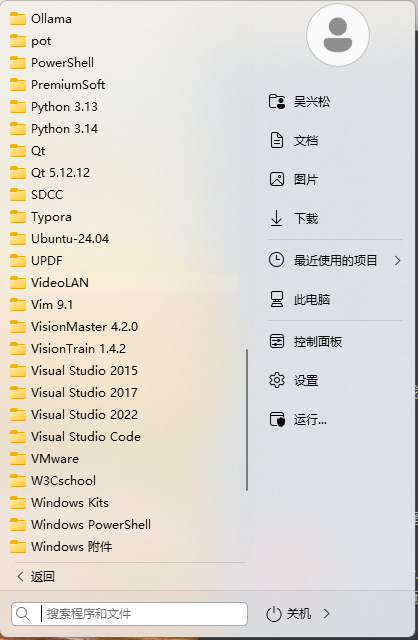Click the 搜索程序和文件 search box

(x=129, y=614)
